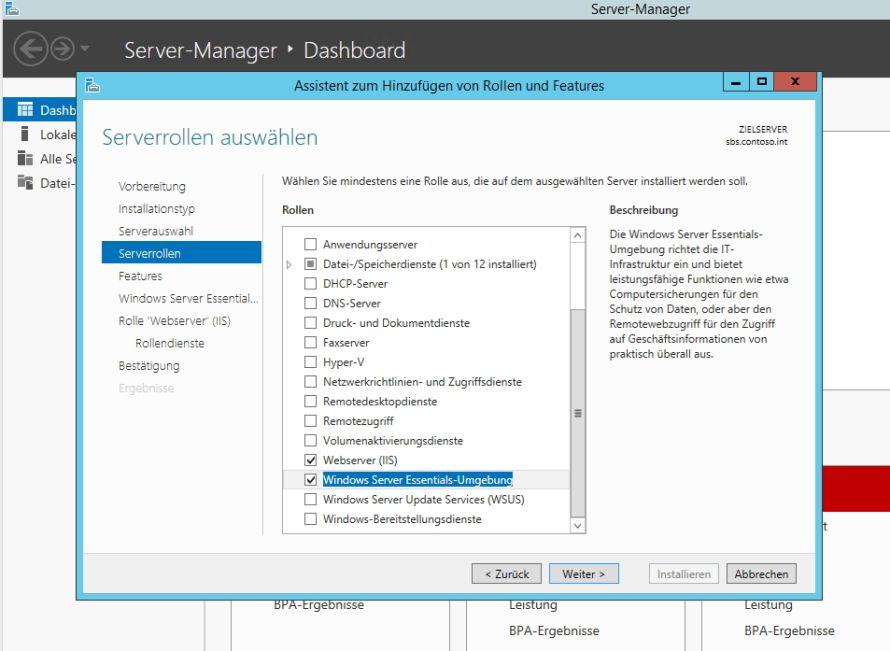Close the wizard with the red X
The image size is (890, 651).
(795, 82)
